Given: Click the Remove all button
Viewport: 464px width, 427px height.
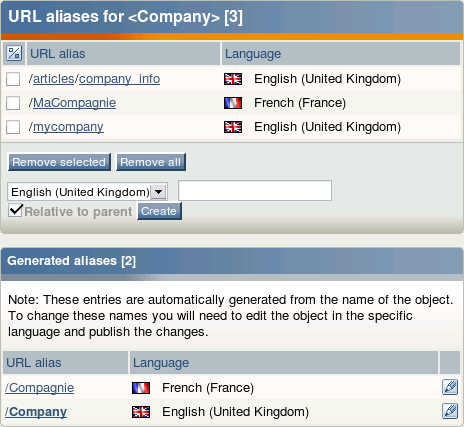Looking at the screenshot, I should pyautogui.click(x=151, y=162).
